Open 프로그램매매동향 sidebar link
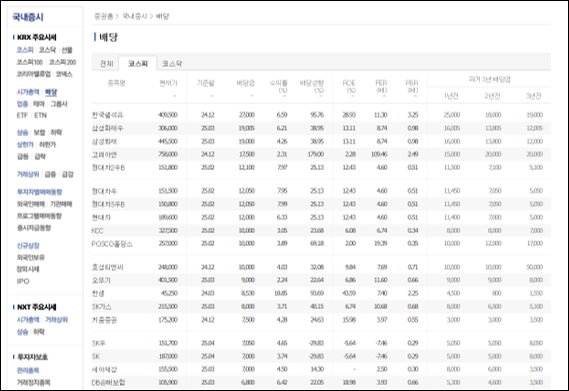Screen dimensions: 569x391 click(x=39, y=216)
